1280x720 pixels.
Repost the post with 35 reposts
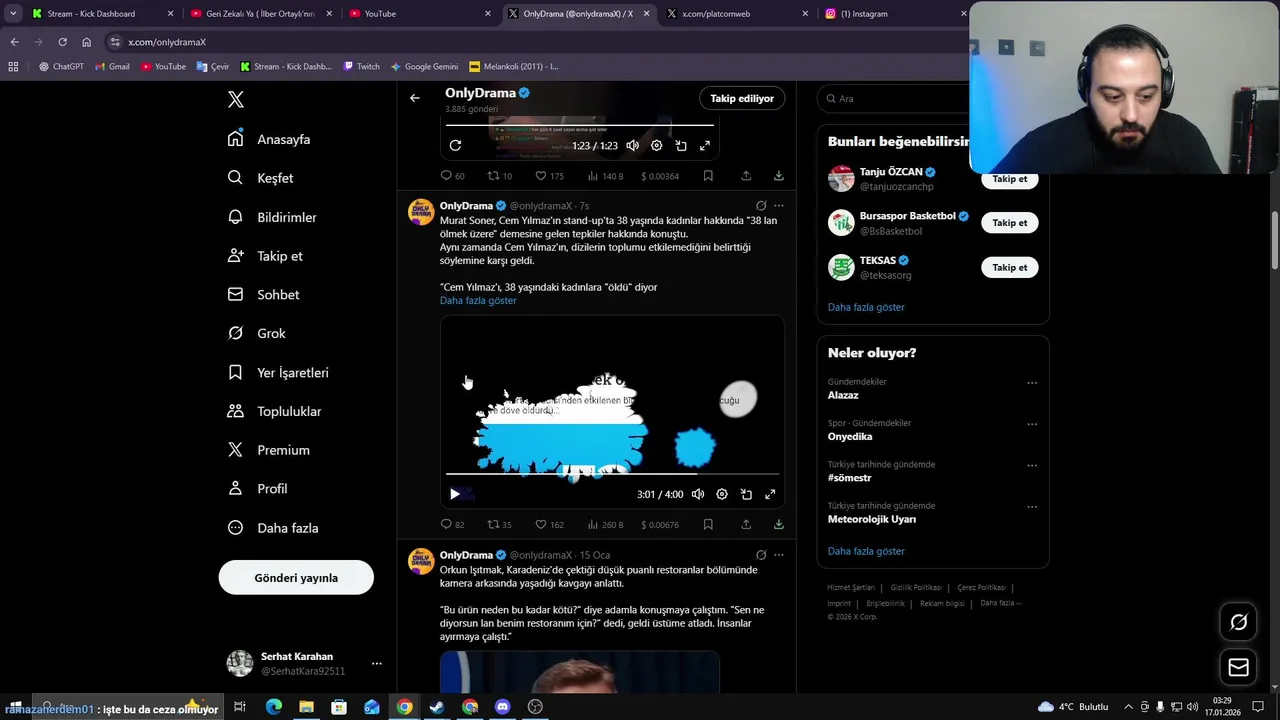[500, 525]
